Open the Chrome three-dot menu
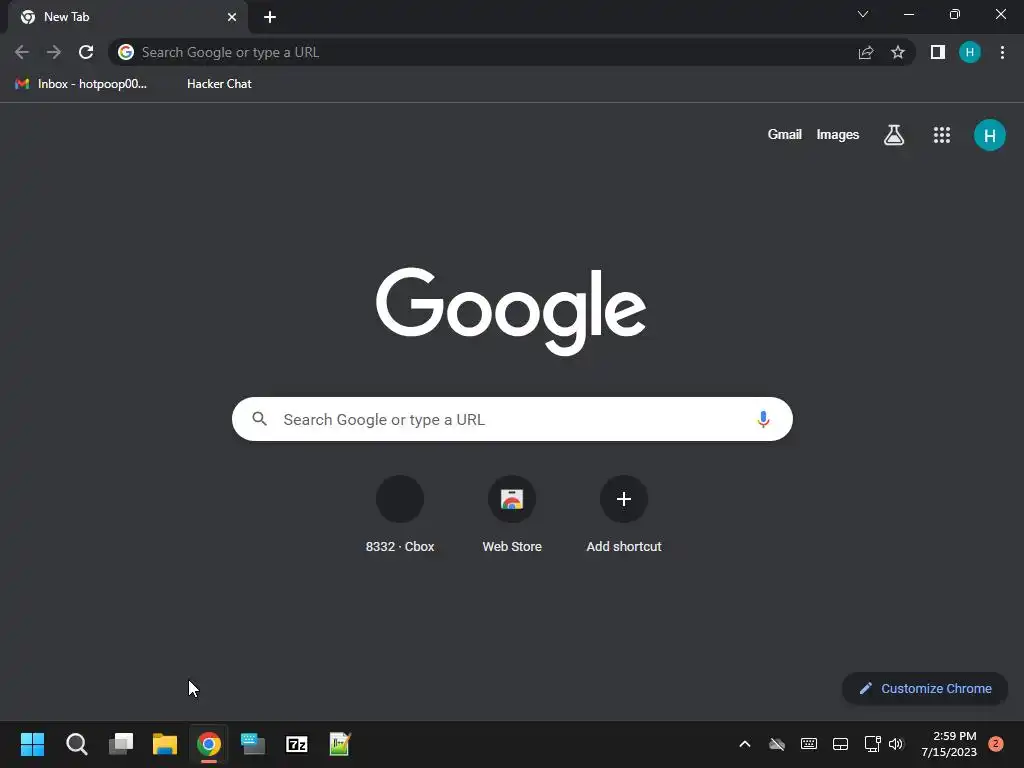1024x768 pixels. coord(1002,52)
